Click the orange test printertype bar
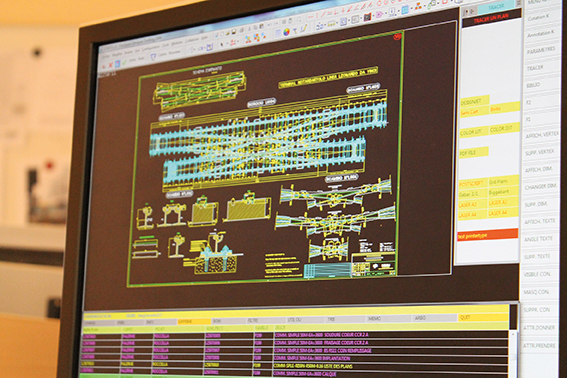This screenshot has width=567, height=378. [487, 235]
